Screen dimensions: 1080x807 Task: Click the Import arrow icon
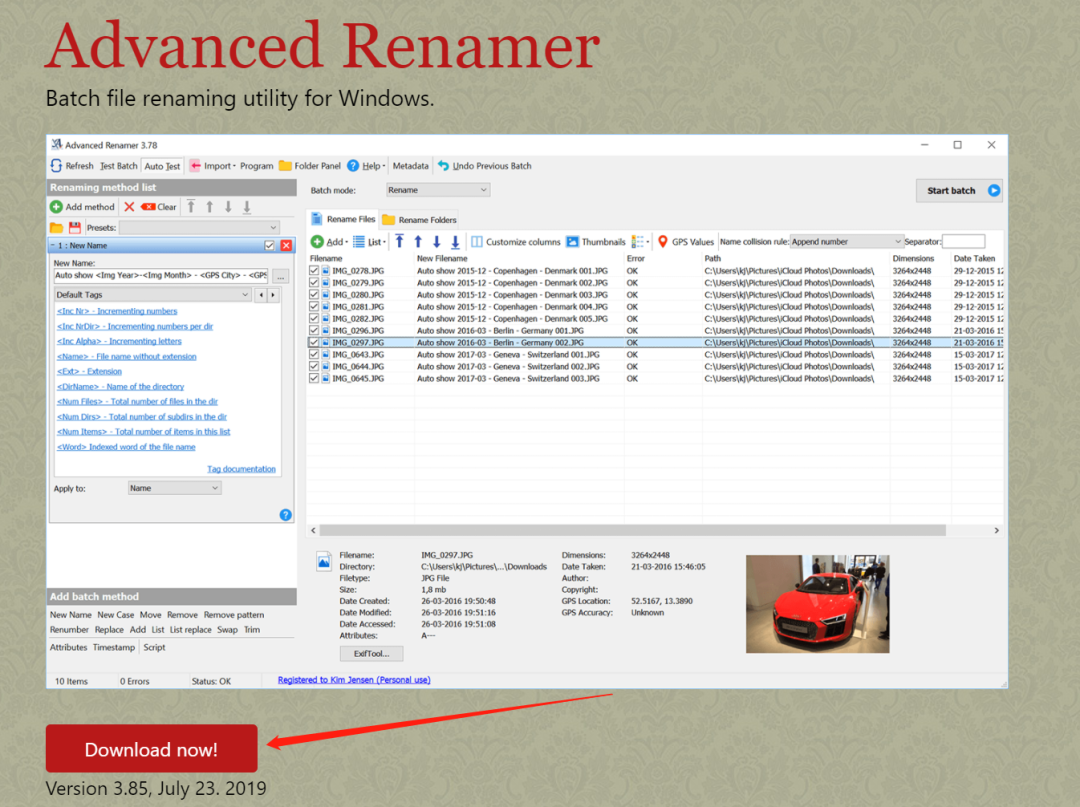pos(196,166)
